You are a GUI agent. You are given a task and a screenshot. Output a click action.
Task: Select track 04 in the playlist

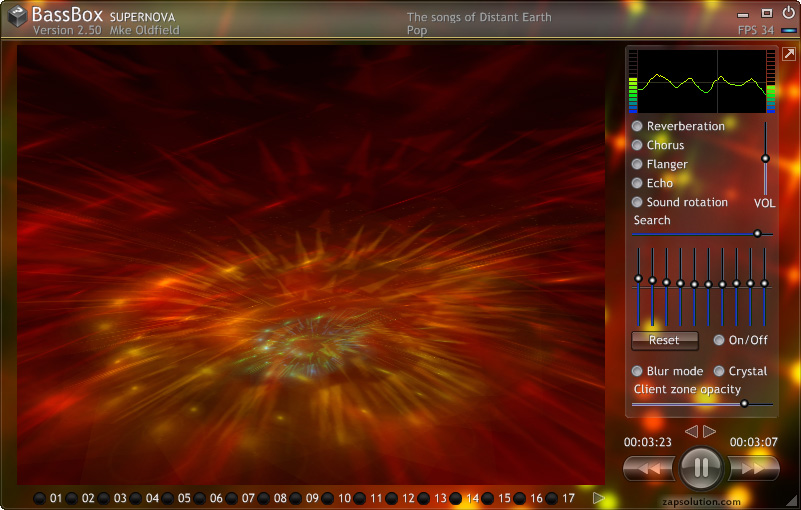[x=135, y=498]
